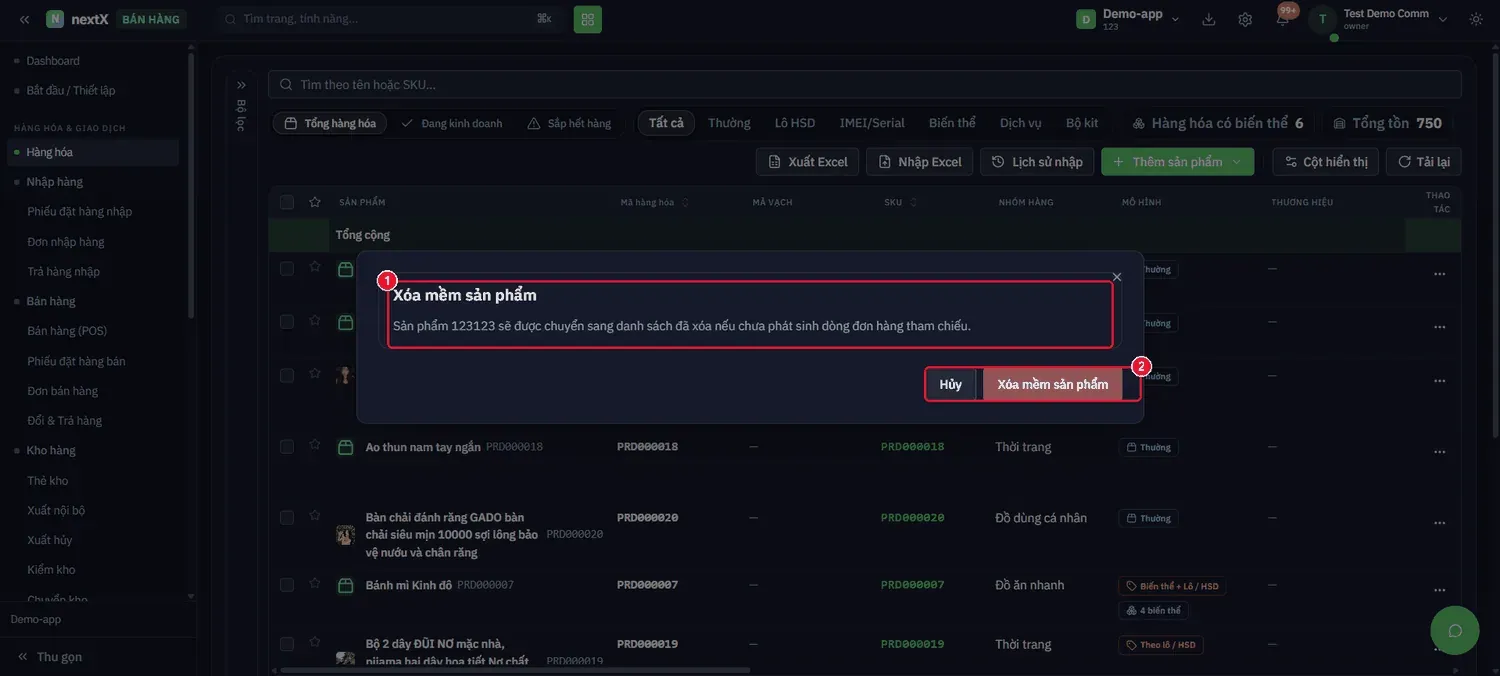Click the Xuất Excel button
1500x676 pixels.
coord(807,162)
